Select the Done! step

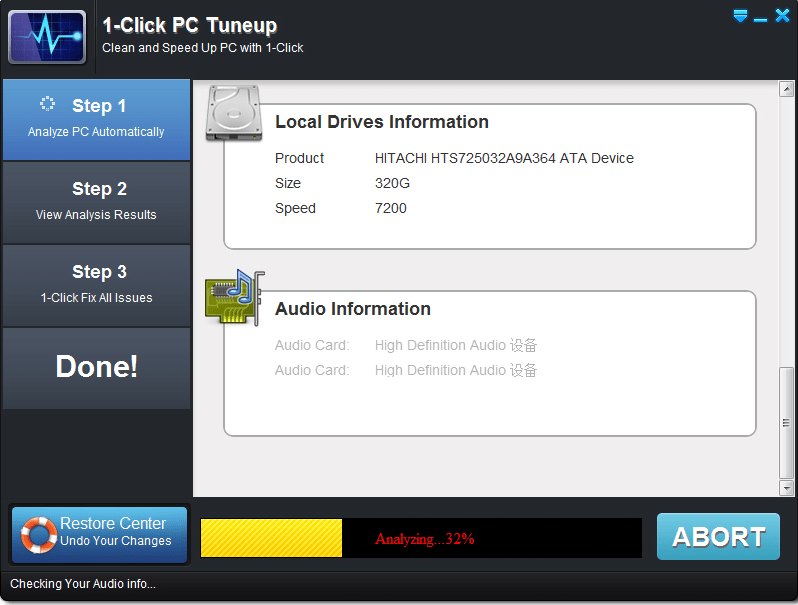[x=96, y=368]
